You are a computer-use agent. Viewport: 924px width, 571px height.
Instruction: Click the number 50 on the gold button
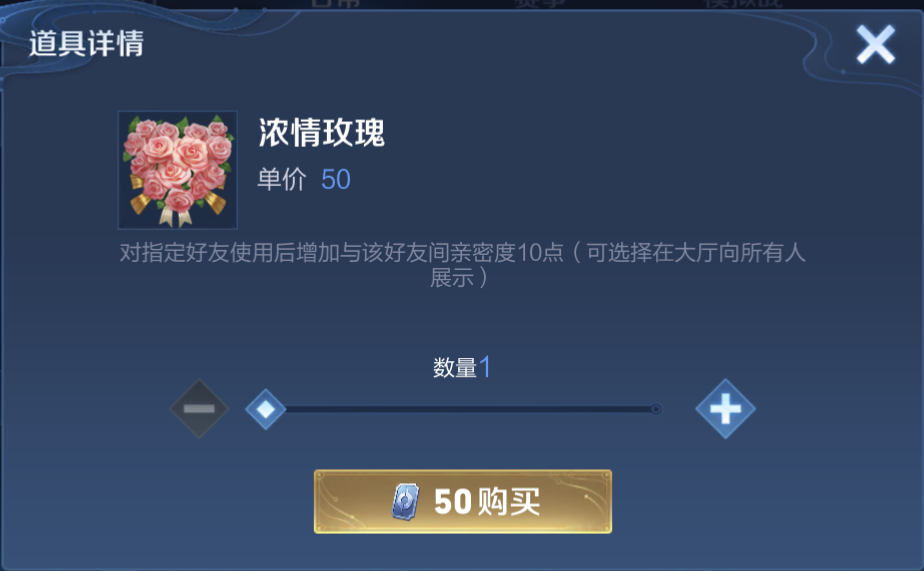[x=453, y=502]
